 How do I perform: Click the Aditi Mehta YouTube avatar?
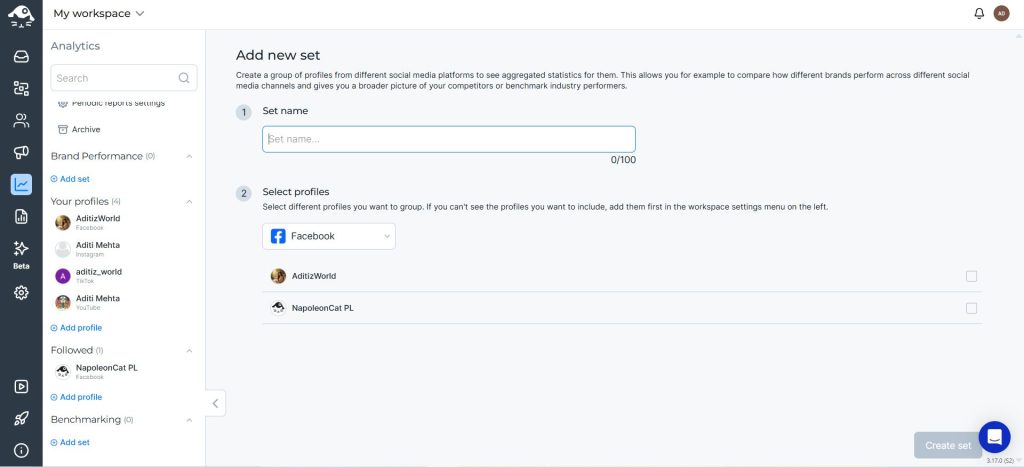point(63,302)
